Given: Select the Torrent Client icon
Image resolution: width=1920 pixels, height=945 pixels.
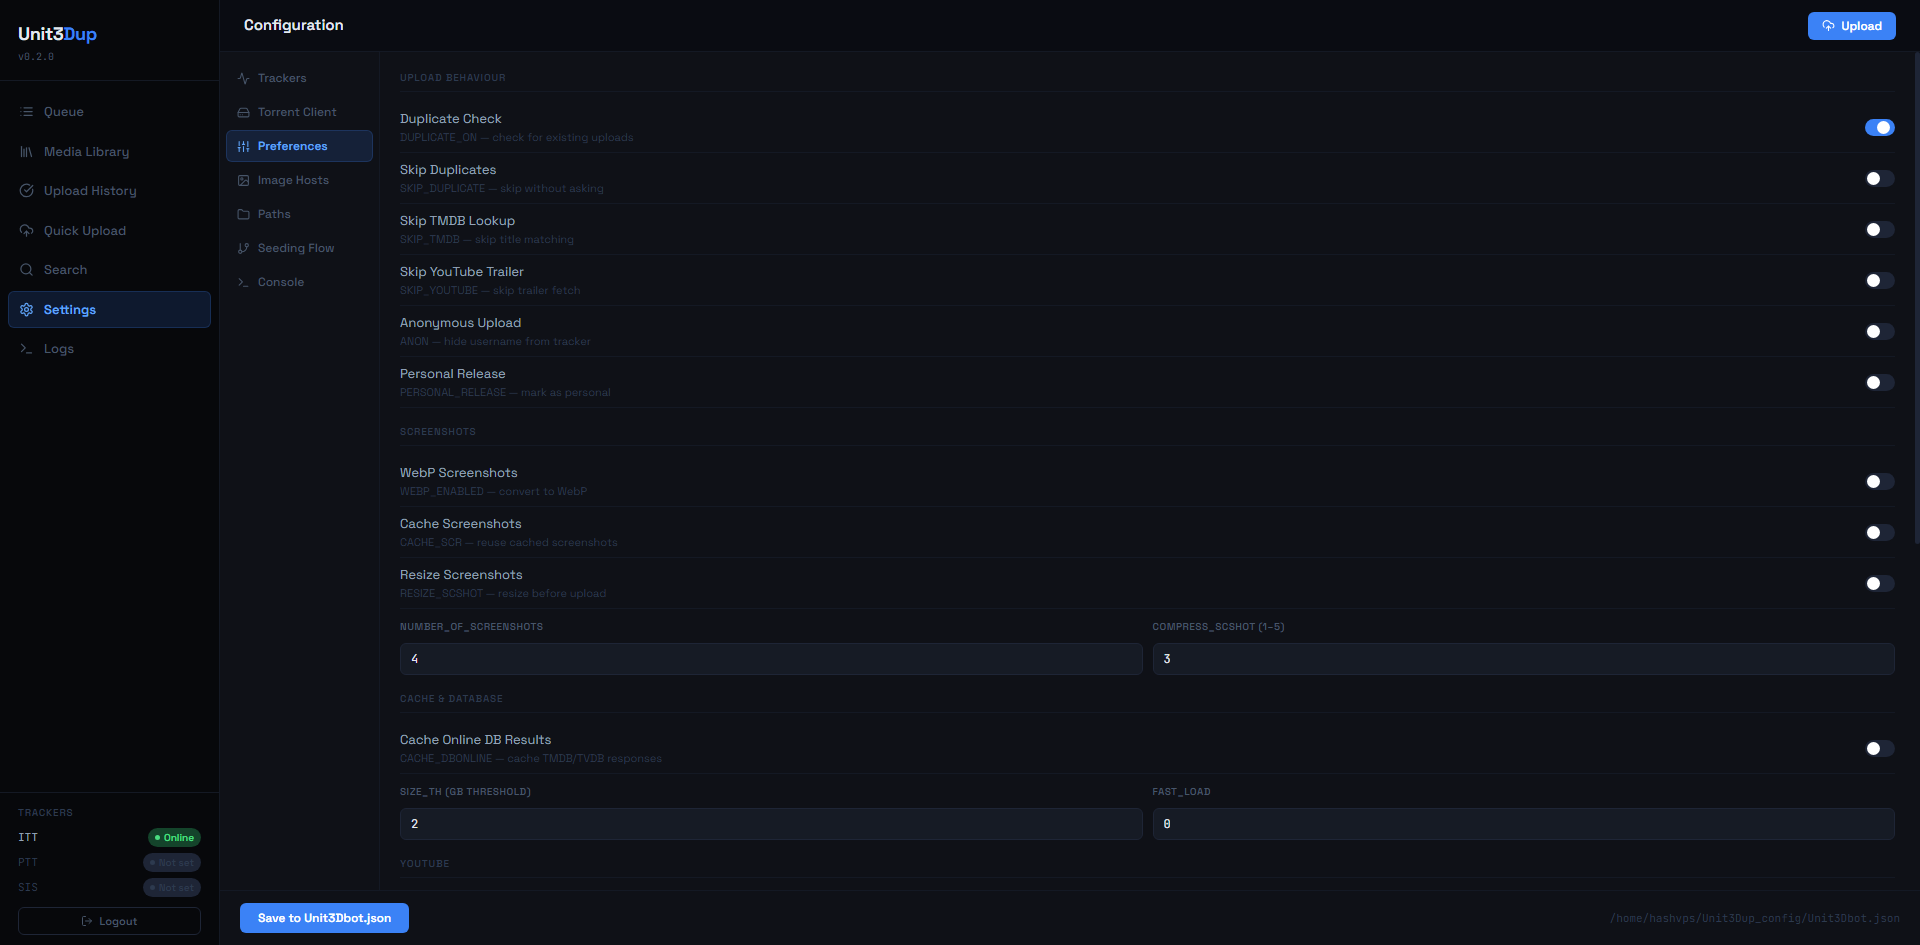Looking at the screenshot, I should point(243,111).
